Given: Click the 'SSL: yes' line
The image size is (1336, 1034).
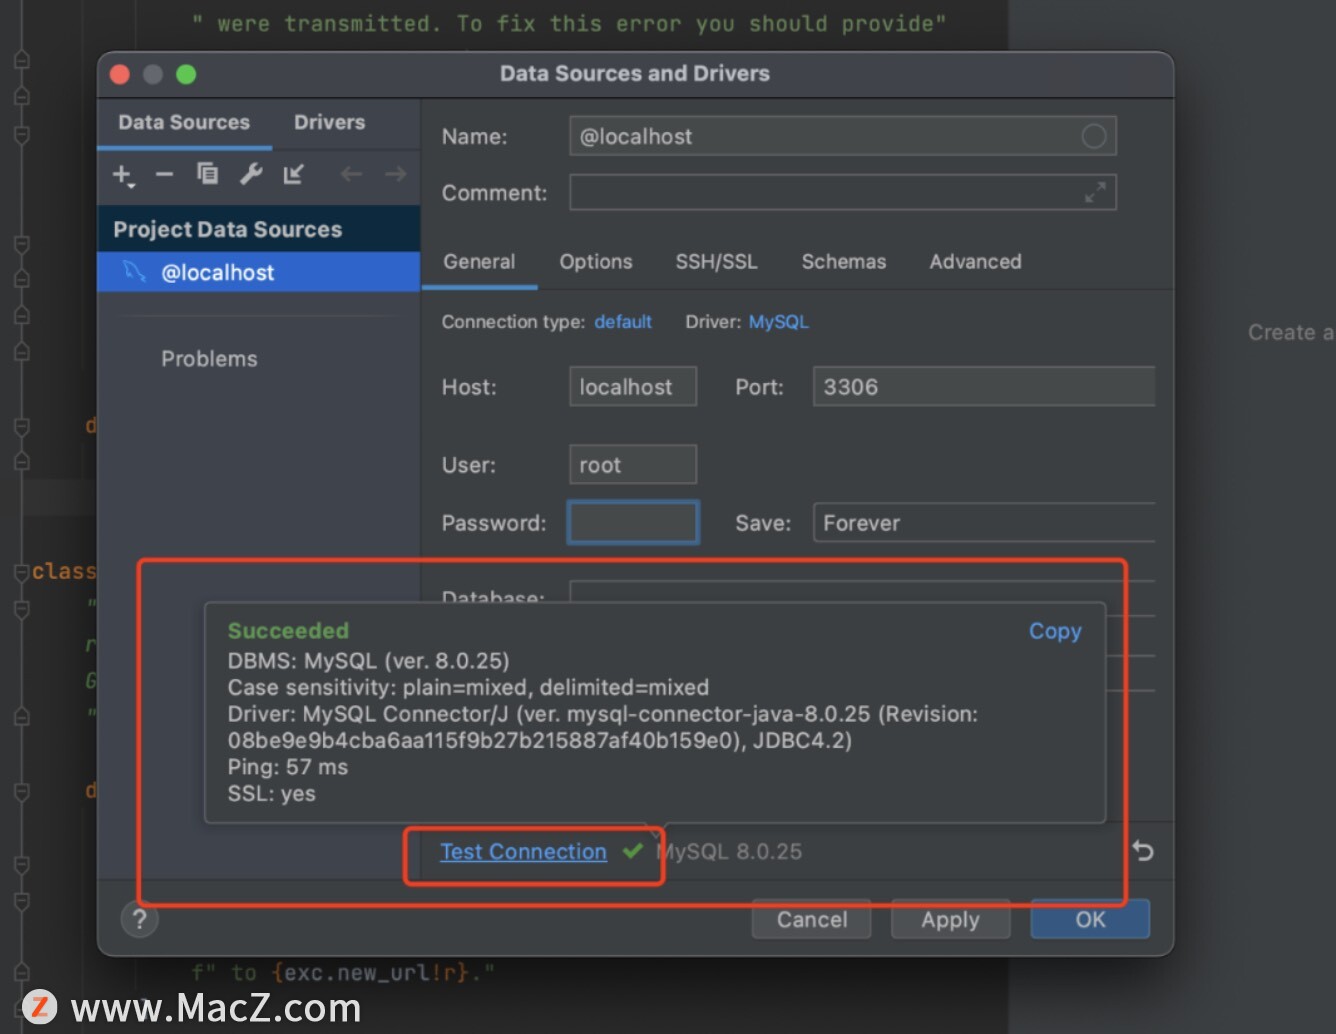Looking at the screenshot, I should coord(271,794).
